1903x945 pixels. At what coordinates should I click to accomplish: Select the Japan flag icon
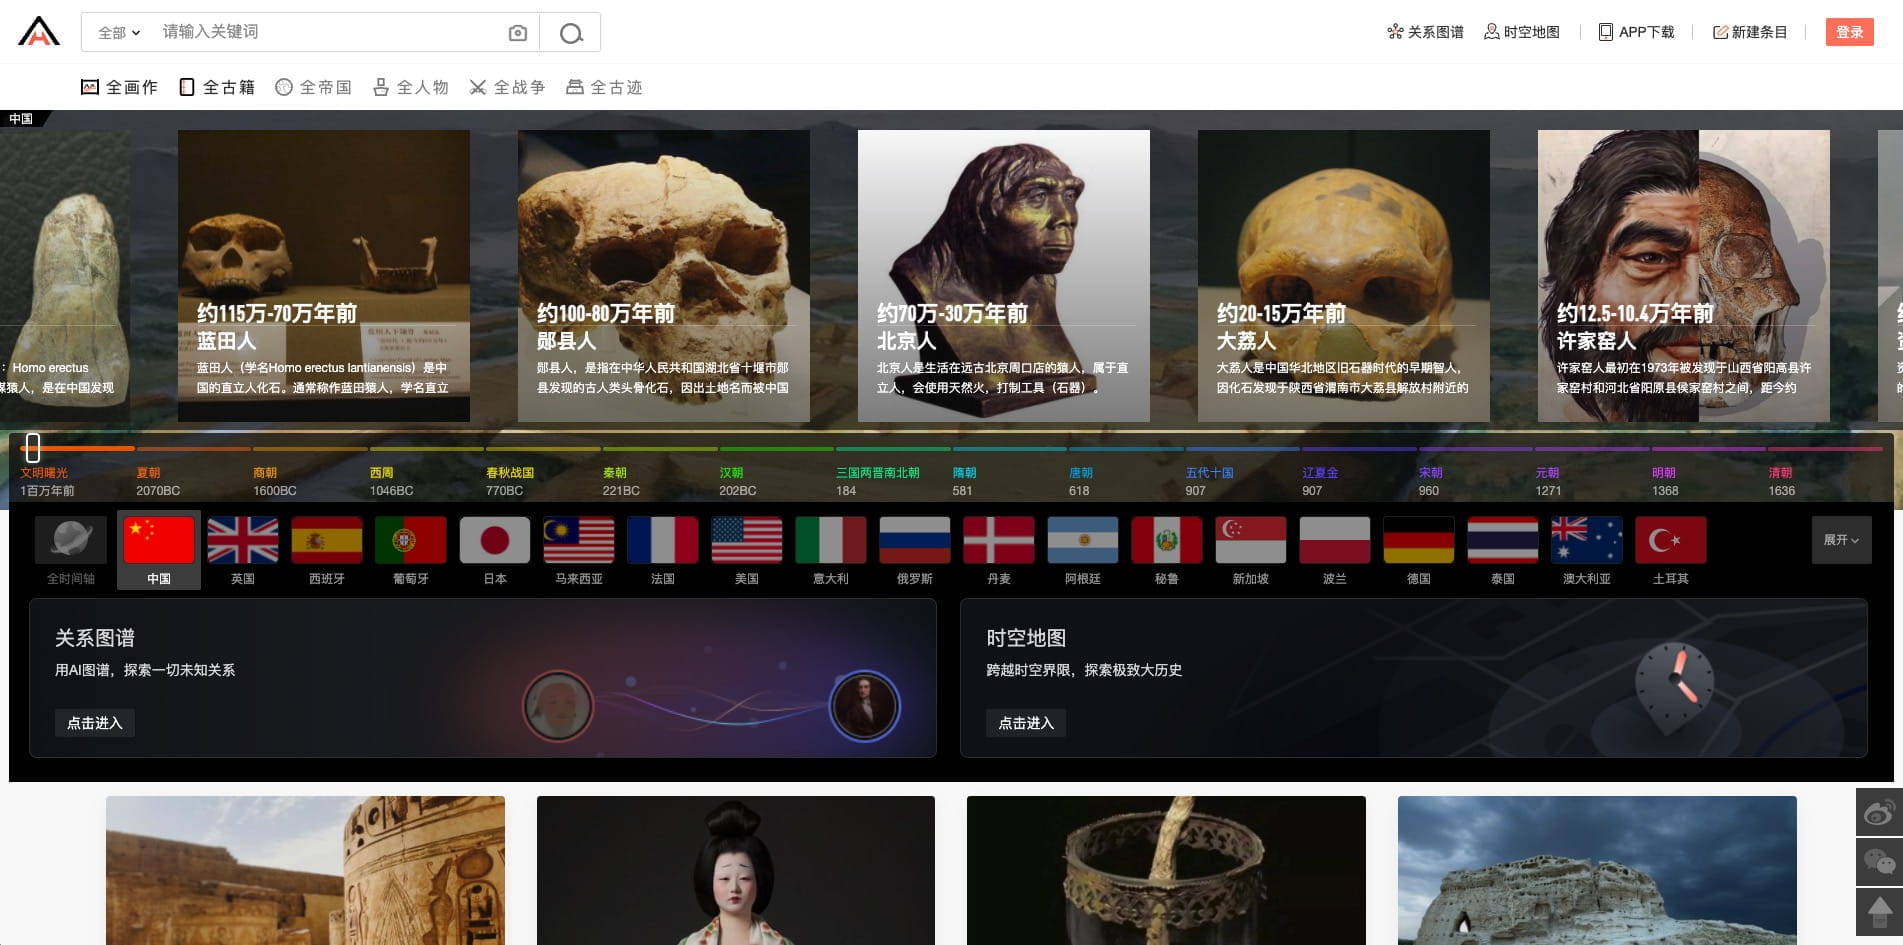point(495,541)
